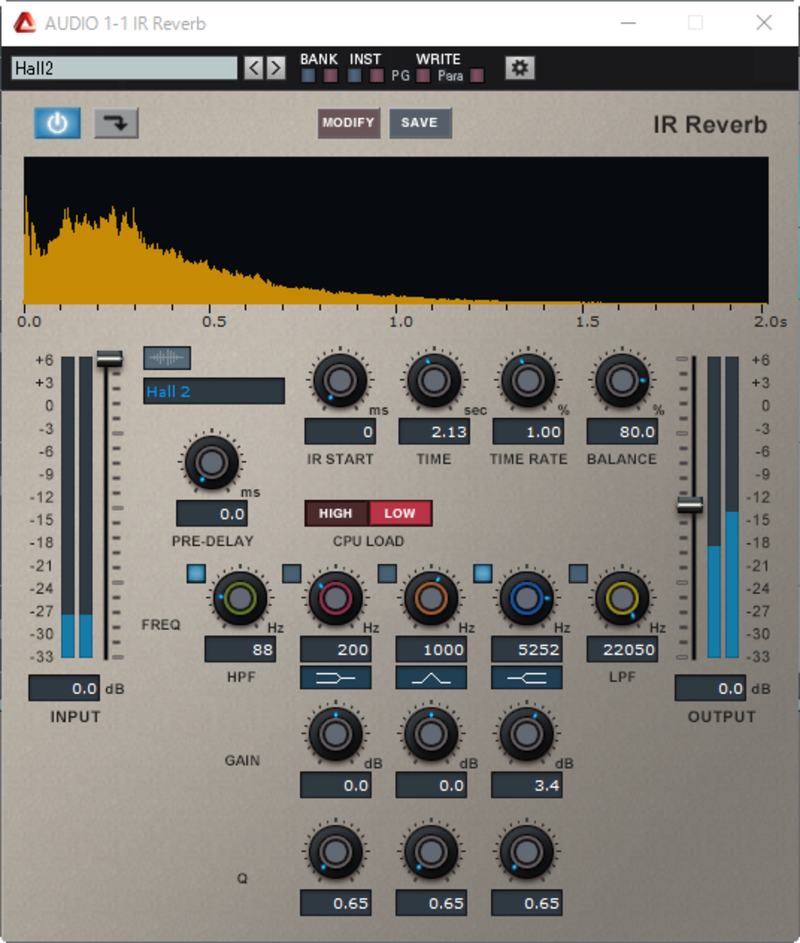Toggle the 1000 Hz band enable square
This screenshot has height=943, width=800.
[x=387, y=573]
